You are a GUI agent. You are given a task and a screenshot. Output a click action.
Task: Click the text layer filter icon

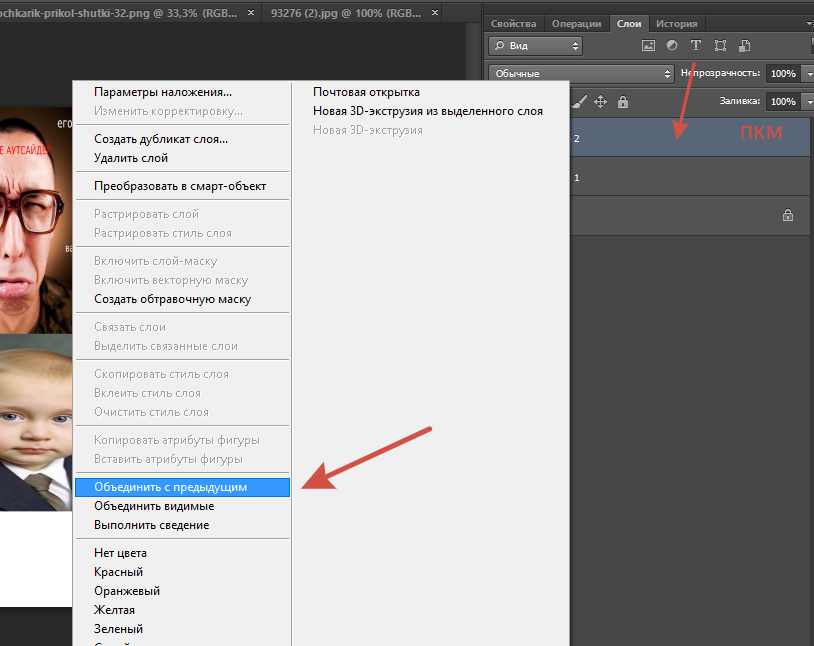click(x=696, y=46)
